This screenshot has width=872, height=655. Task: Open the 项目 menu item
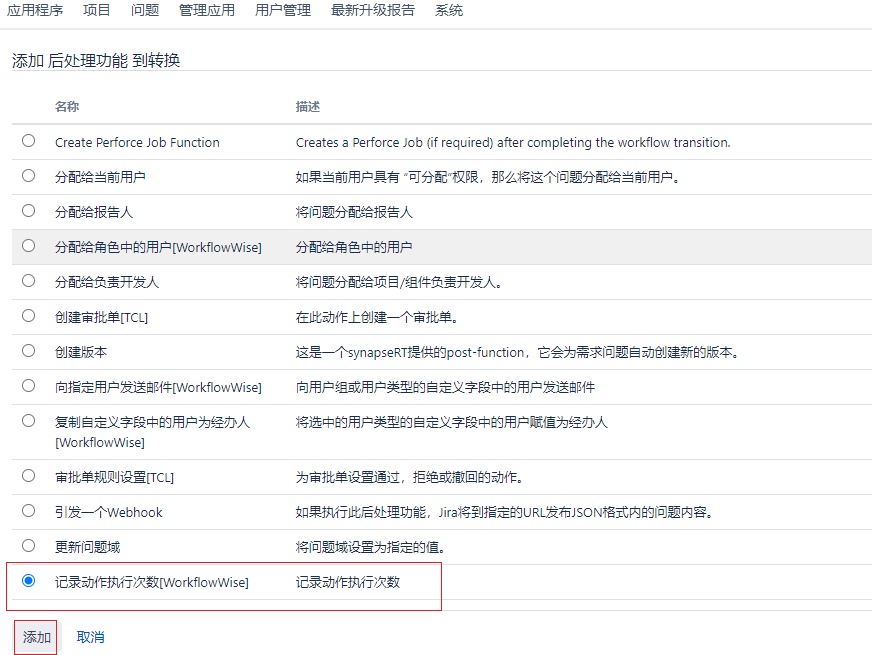click(x=97, y=11)
